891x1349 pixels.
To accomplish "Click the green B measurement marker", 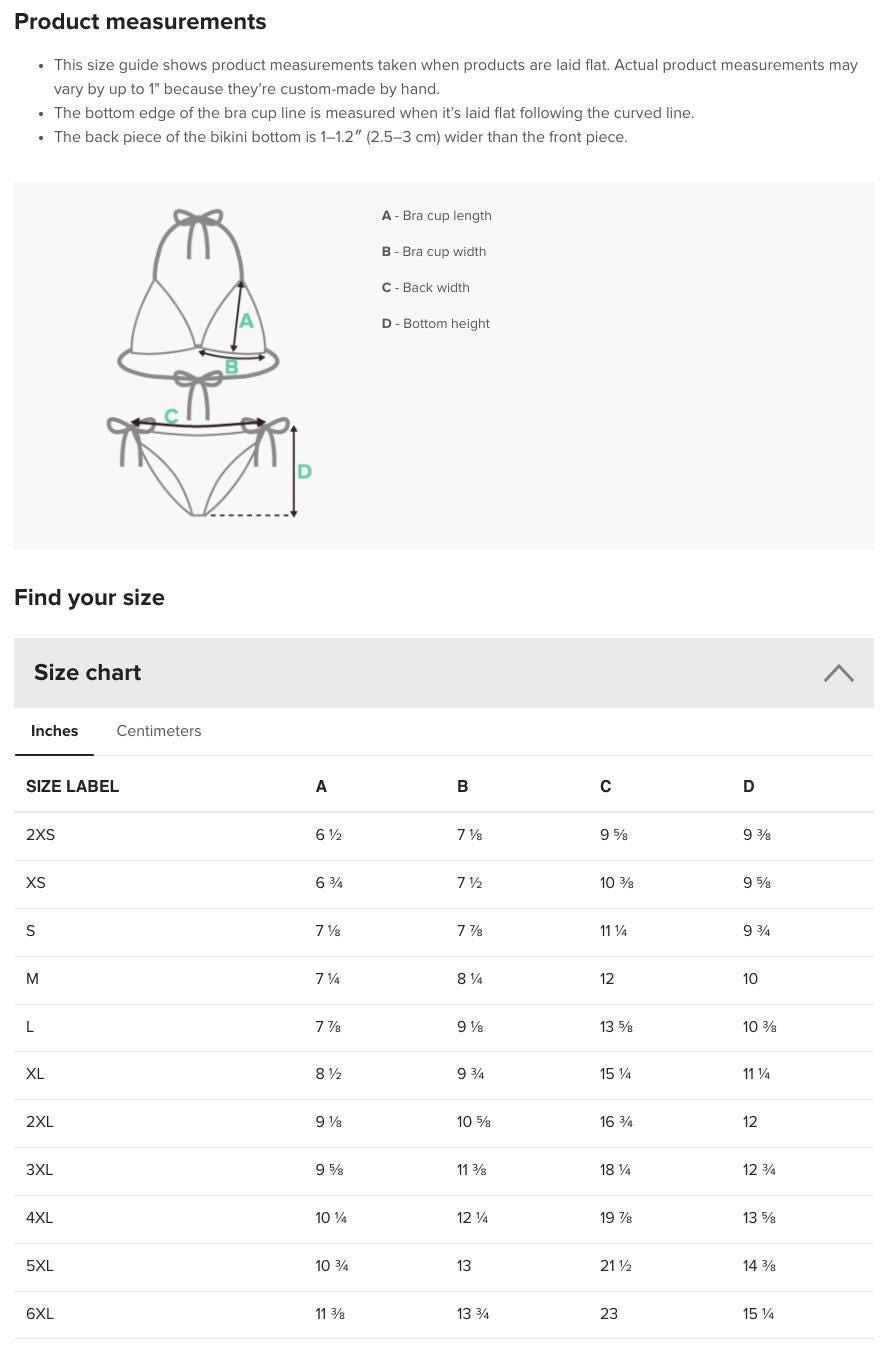I will (231, 367).
